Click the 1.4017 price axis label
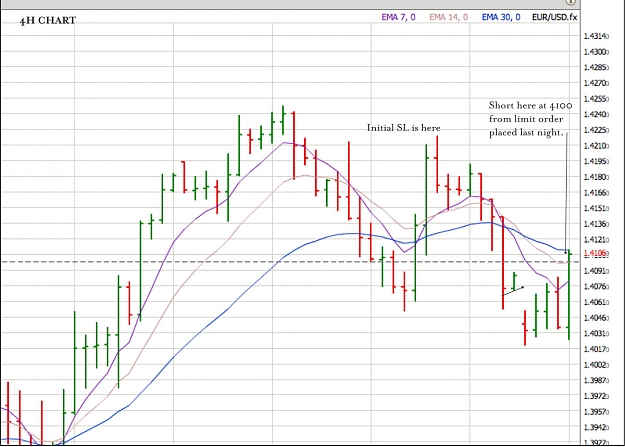 (x=596, y=349)
